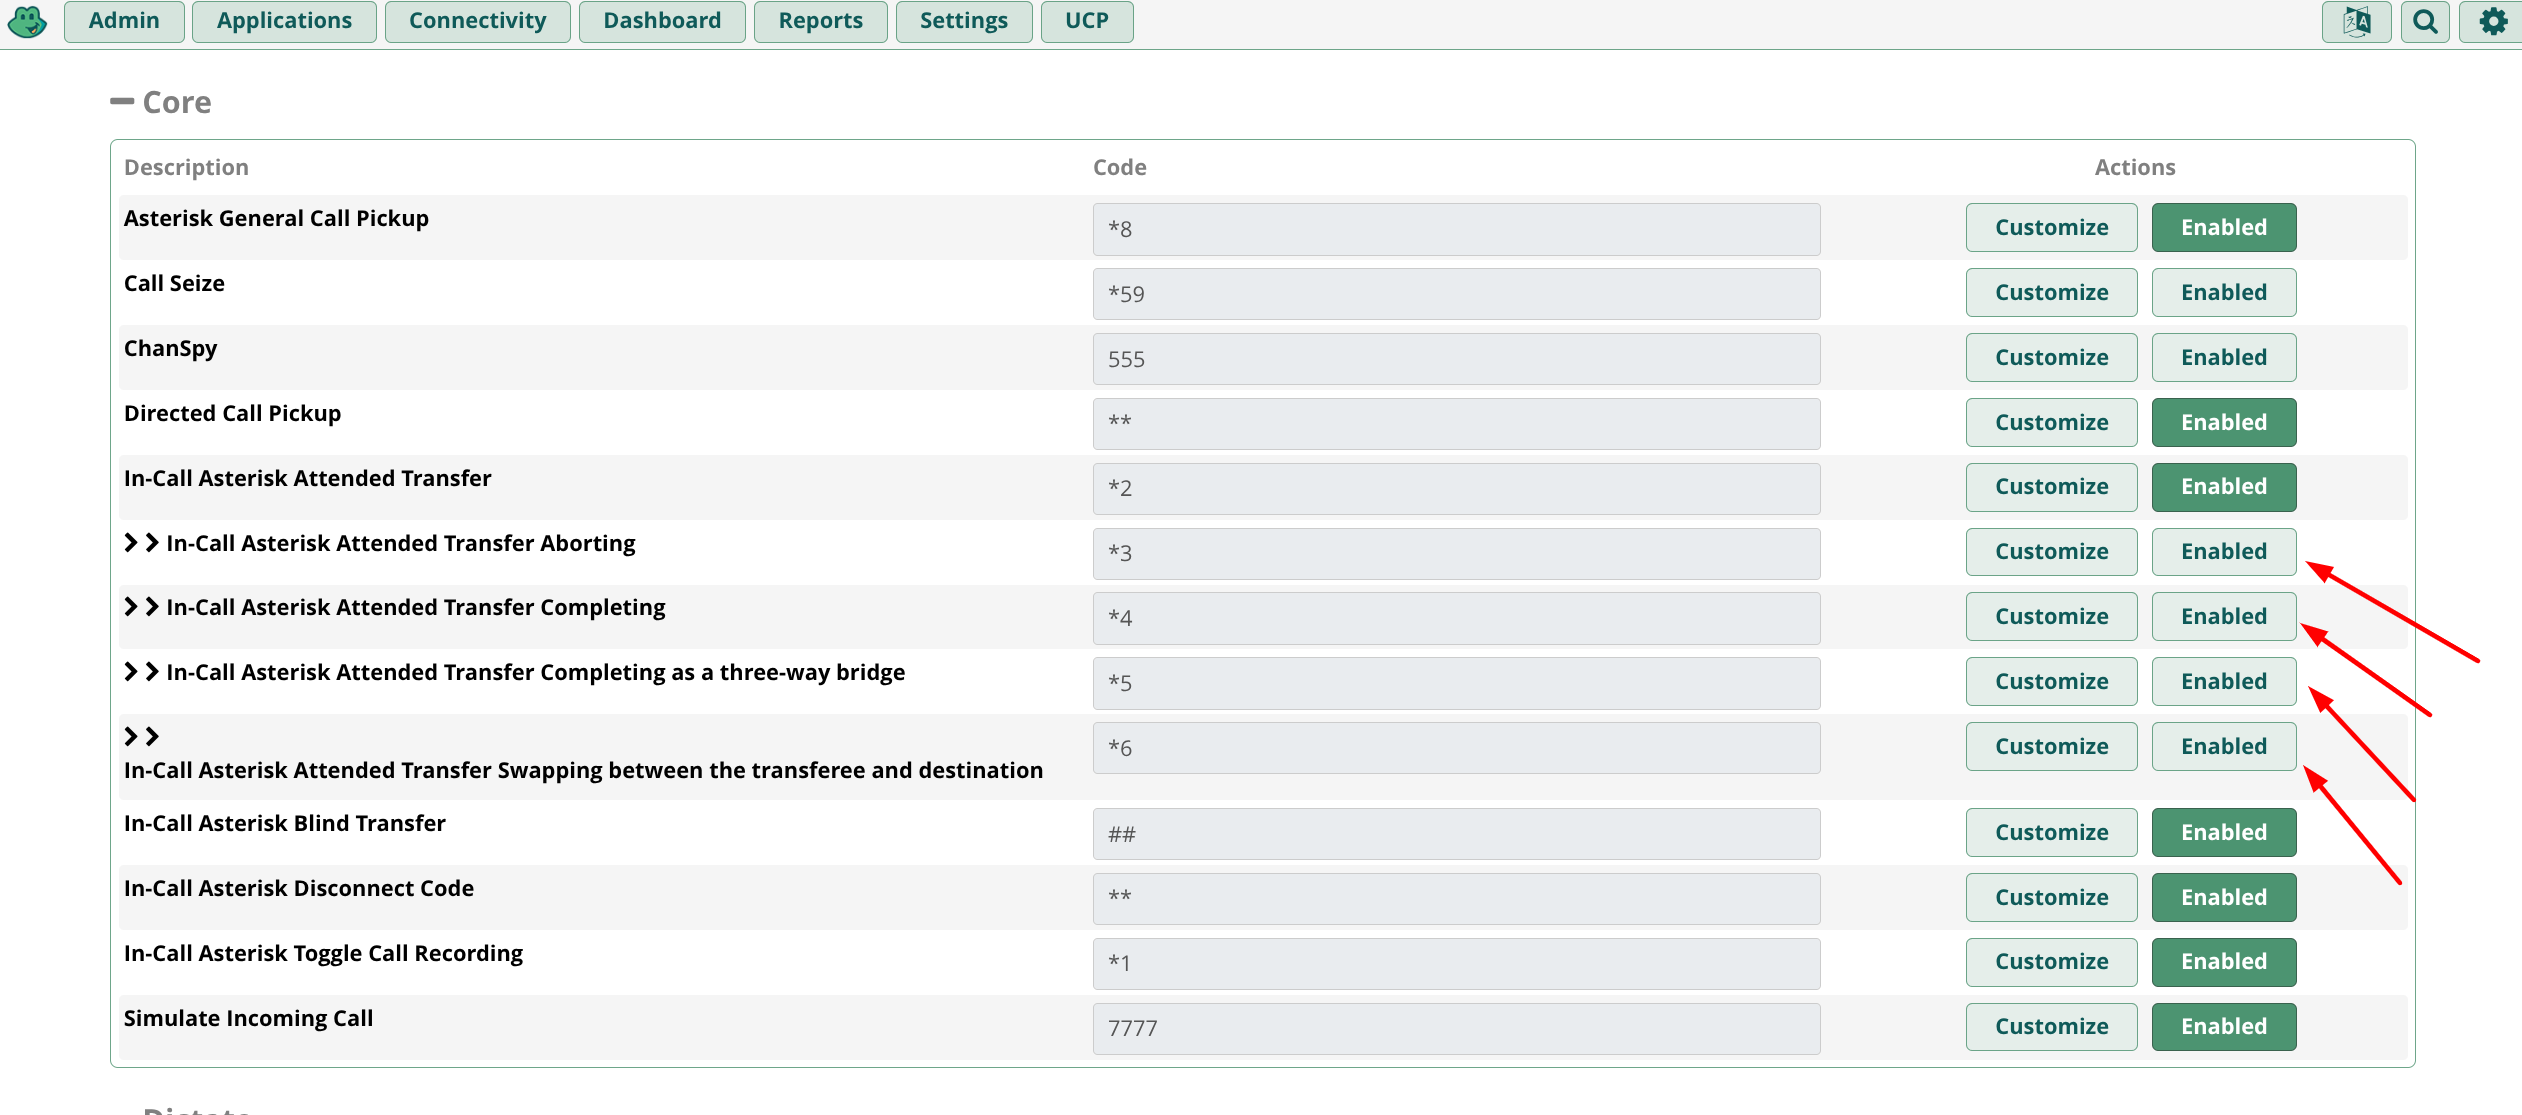
Task: Go to the UCP tab
Action: [x=1086, y=22]
